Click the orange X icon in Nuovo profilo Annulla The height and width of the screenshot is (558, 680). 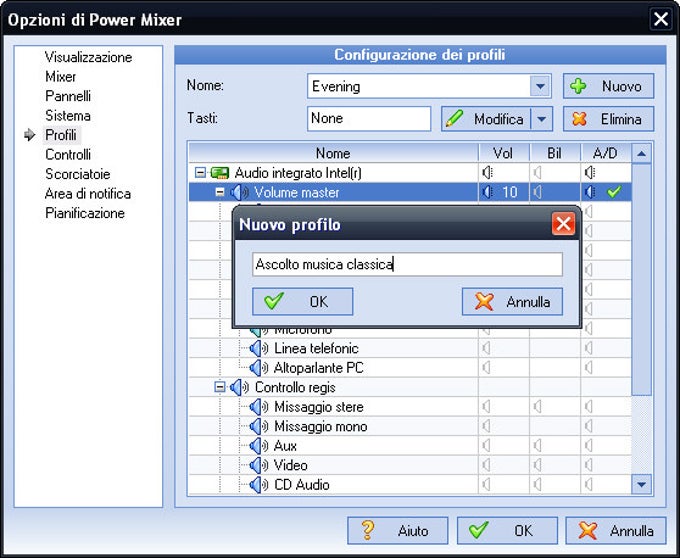point(484,301)
